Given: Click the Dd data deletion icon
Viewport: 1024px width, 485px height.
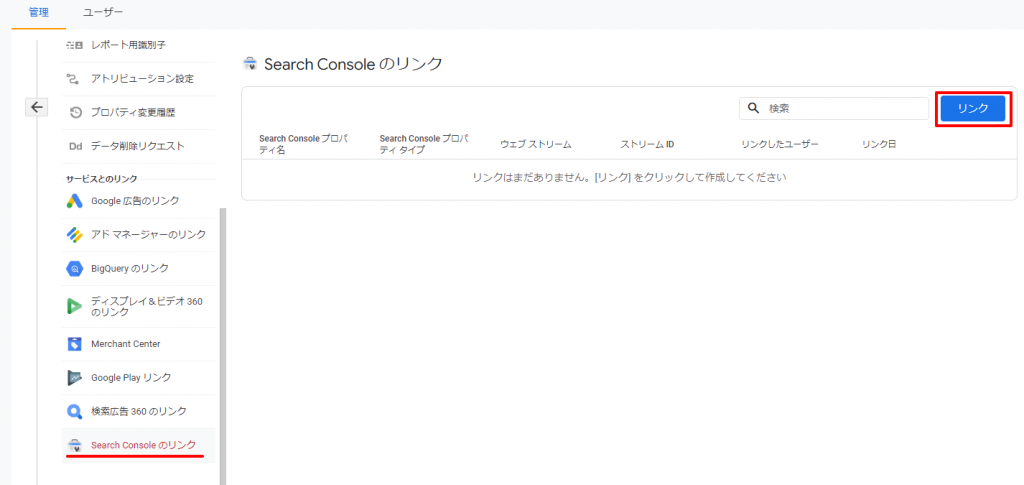Looking at the screenshot, I should pyautogui.click(x=75, y=146).
